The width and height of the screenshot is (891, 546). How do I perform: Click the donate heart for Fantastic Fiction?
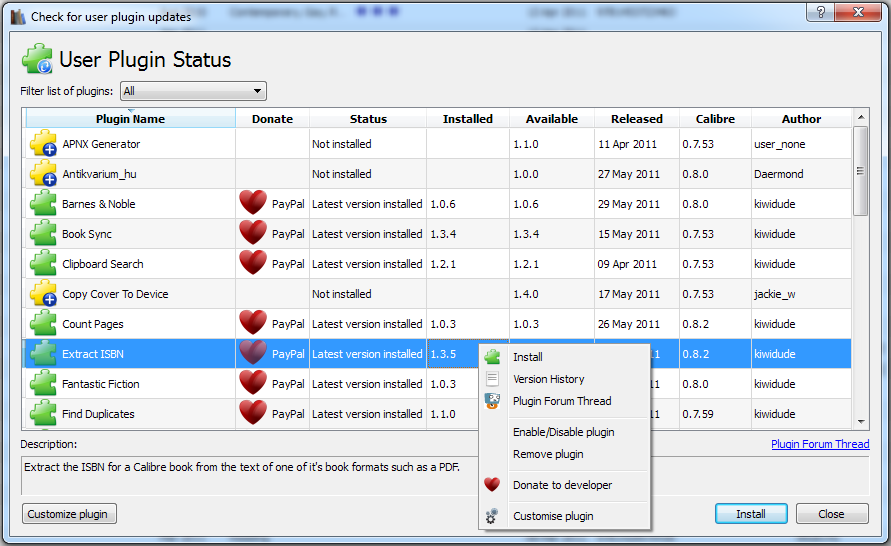[253, 383]
